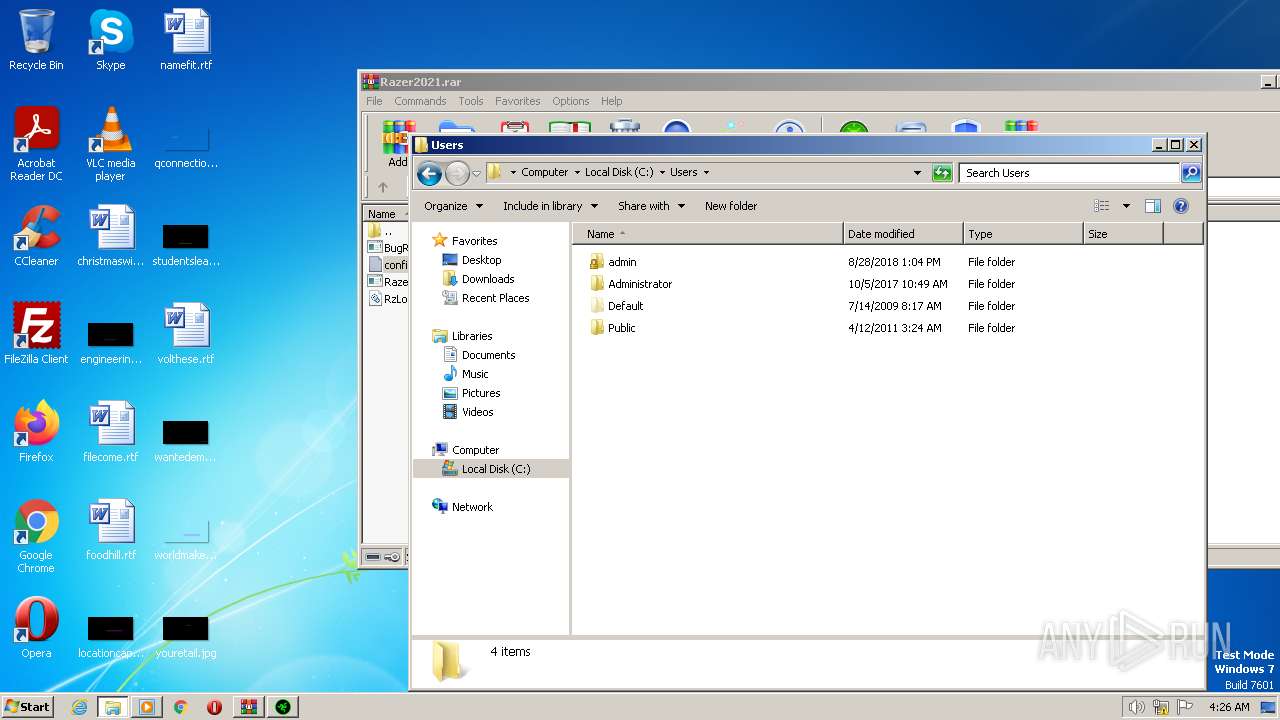Expand arrow after Users breadcrumb
The width and height of the screenshot is (1280, 720).
pos(706,172)
